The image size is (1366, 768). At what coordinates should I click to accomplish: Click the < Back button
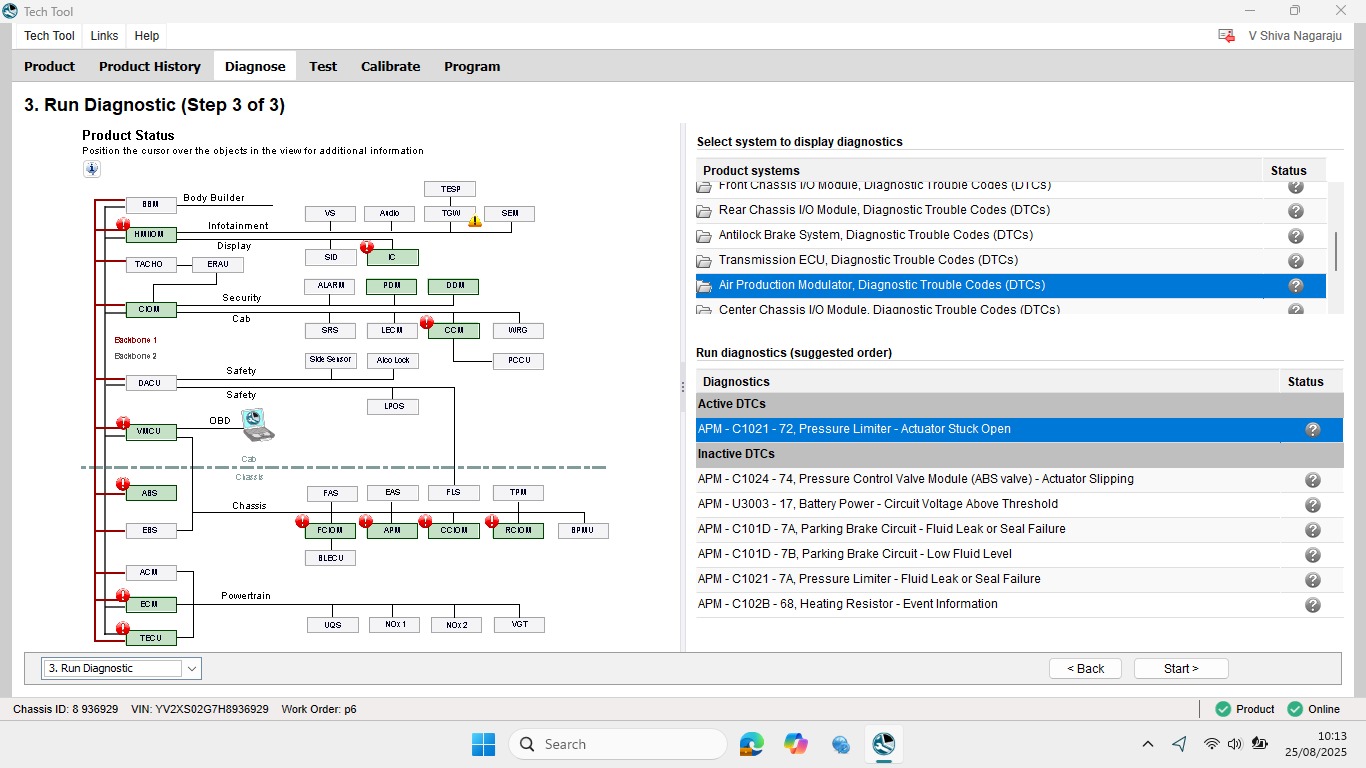(x=1086, y=669)
